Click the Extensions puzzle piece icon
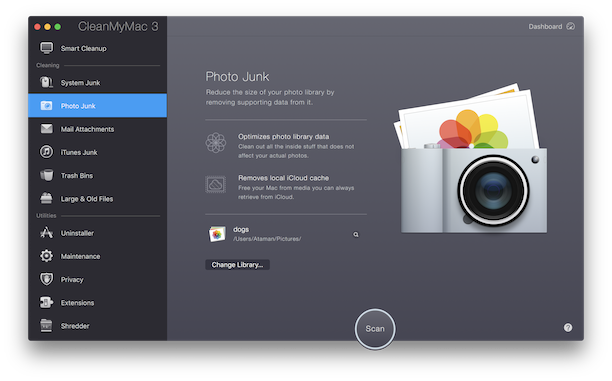This screenshot has height=381, width=612. click(46, 302)
